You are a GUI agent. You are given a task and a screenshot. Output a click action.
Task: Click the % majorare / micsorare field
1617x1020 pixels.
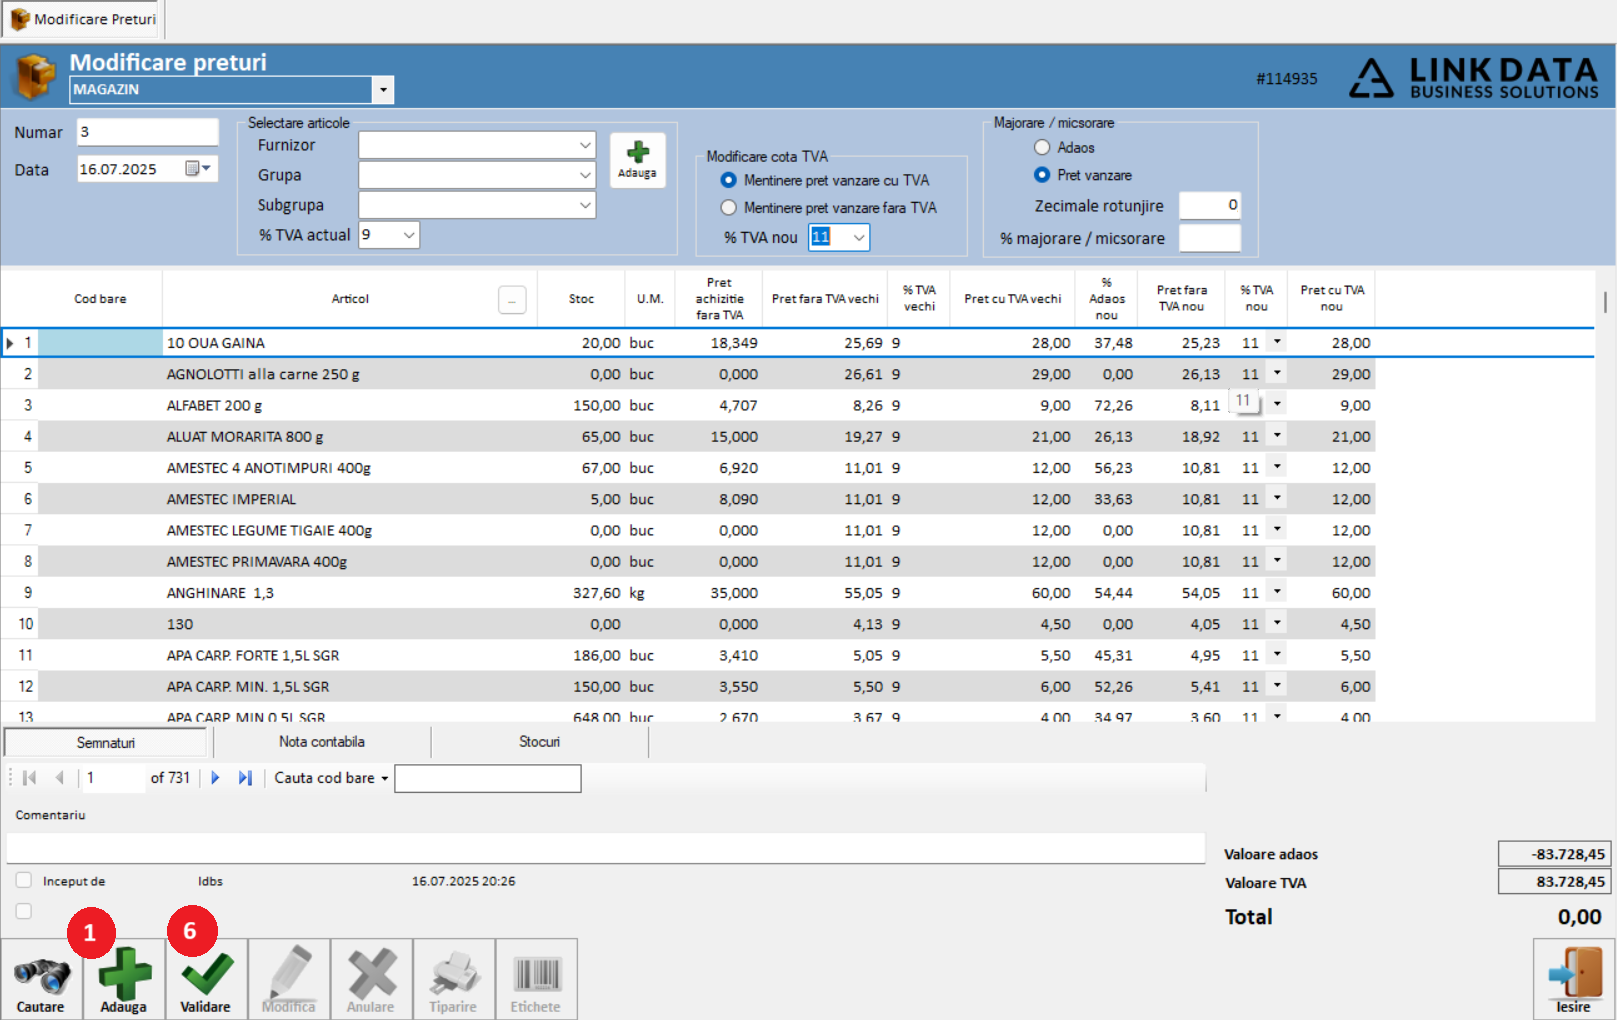[1210, 238]
